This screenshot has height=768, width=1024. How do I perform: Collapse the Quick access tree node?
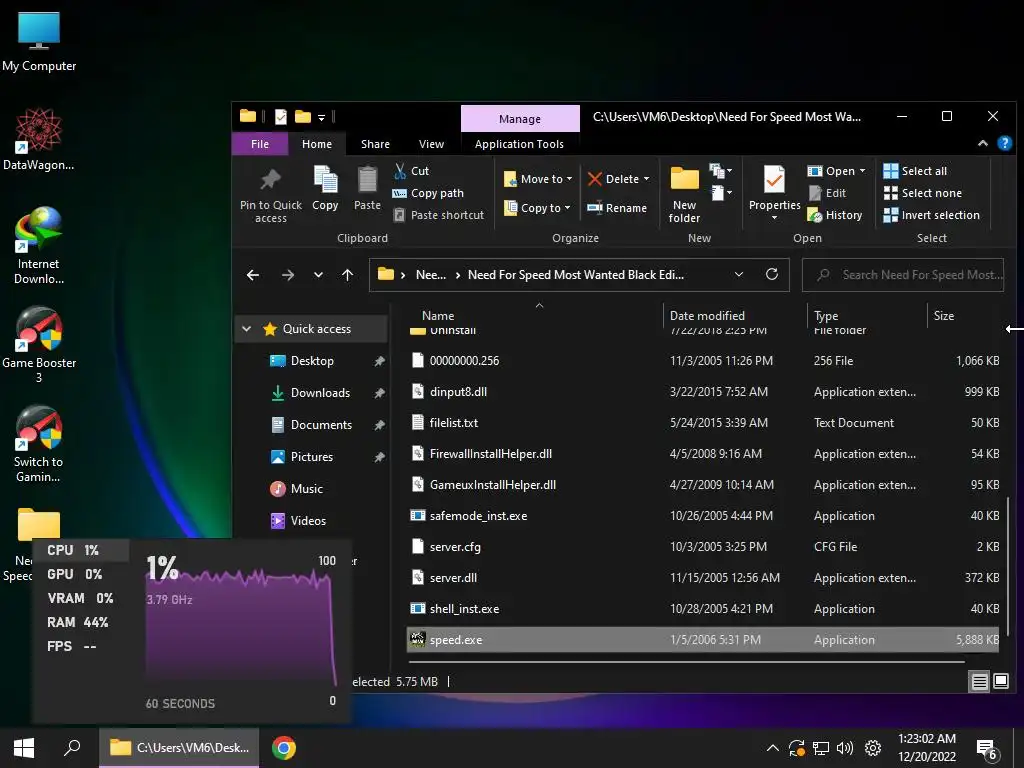(246, 328)
